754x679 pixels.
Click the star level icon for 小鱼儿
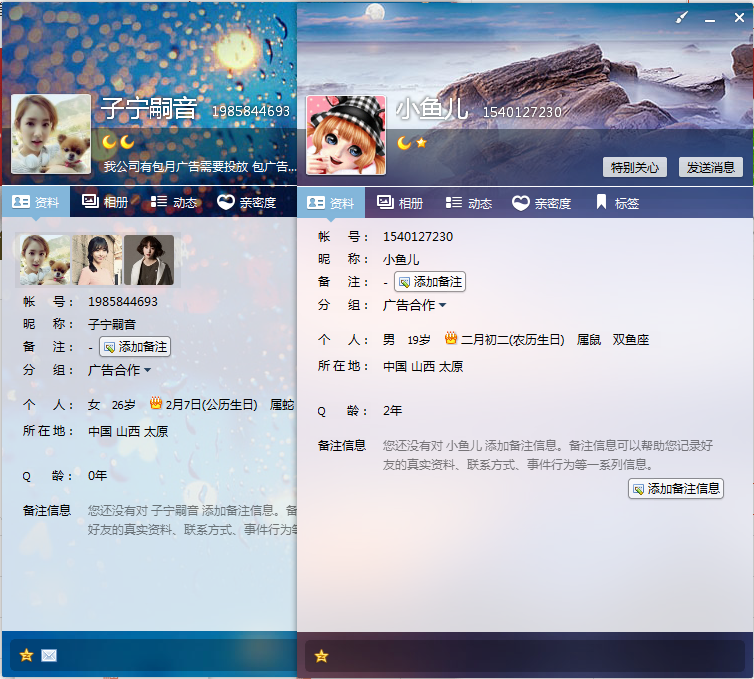point(422,143)
